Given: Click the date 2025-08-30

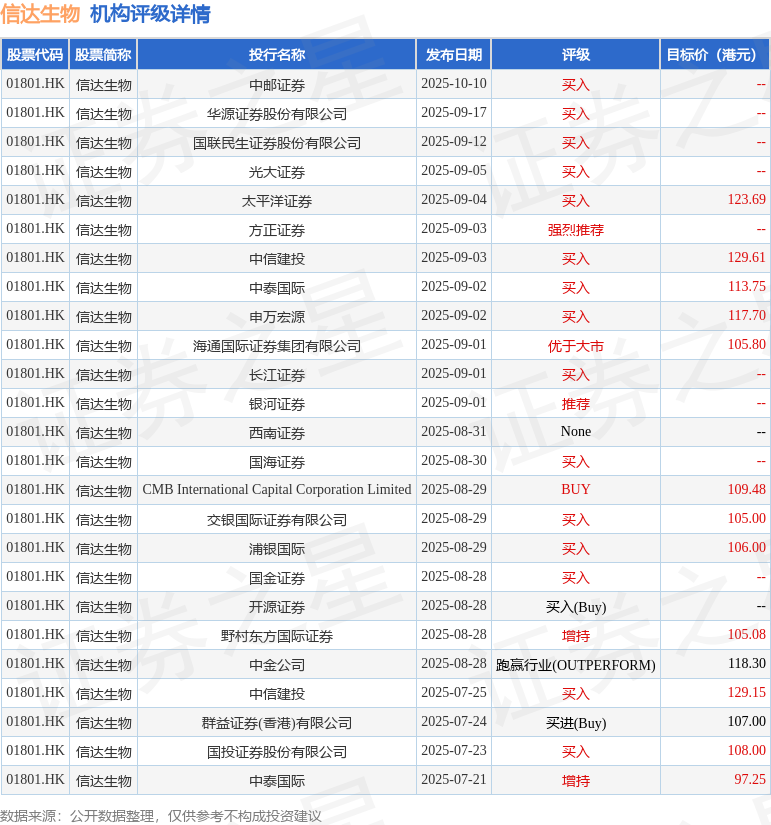Looking at the screenshot, I should coord(454,460).
